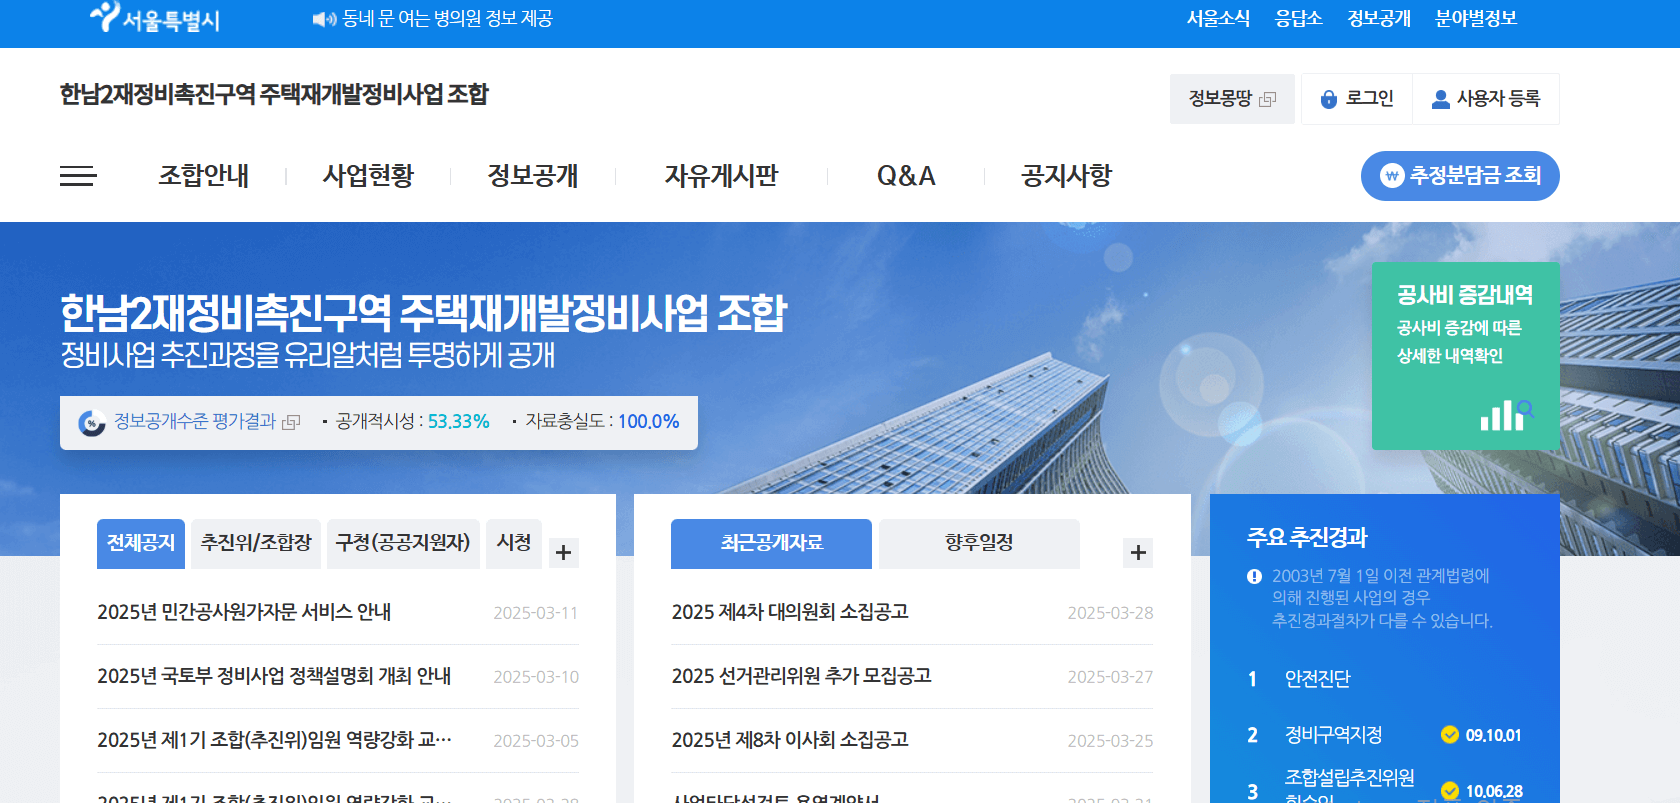Image resolution: width=1680 pixels, height=803 pixels.
Task: Open 2025 제4차 대의원회 소집공고
Action: [790, 612]
